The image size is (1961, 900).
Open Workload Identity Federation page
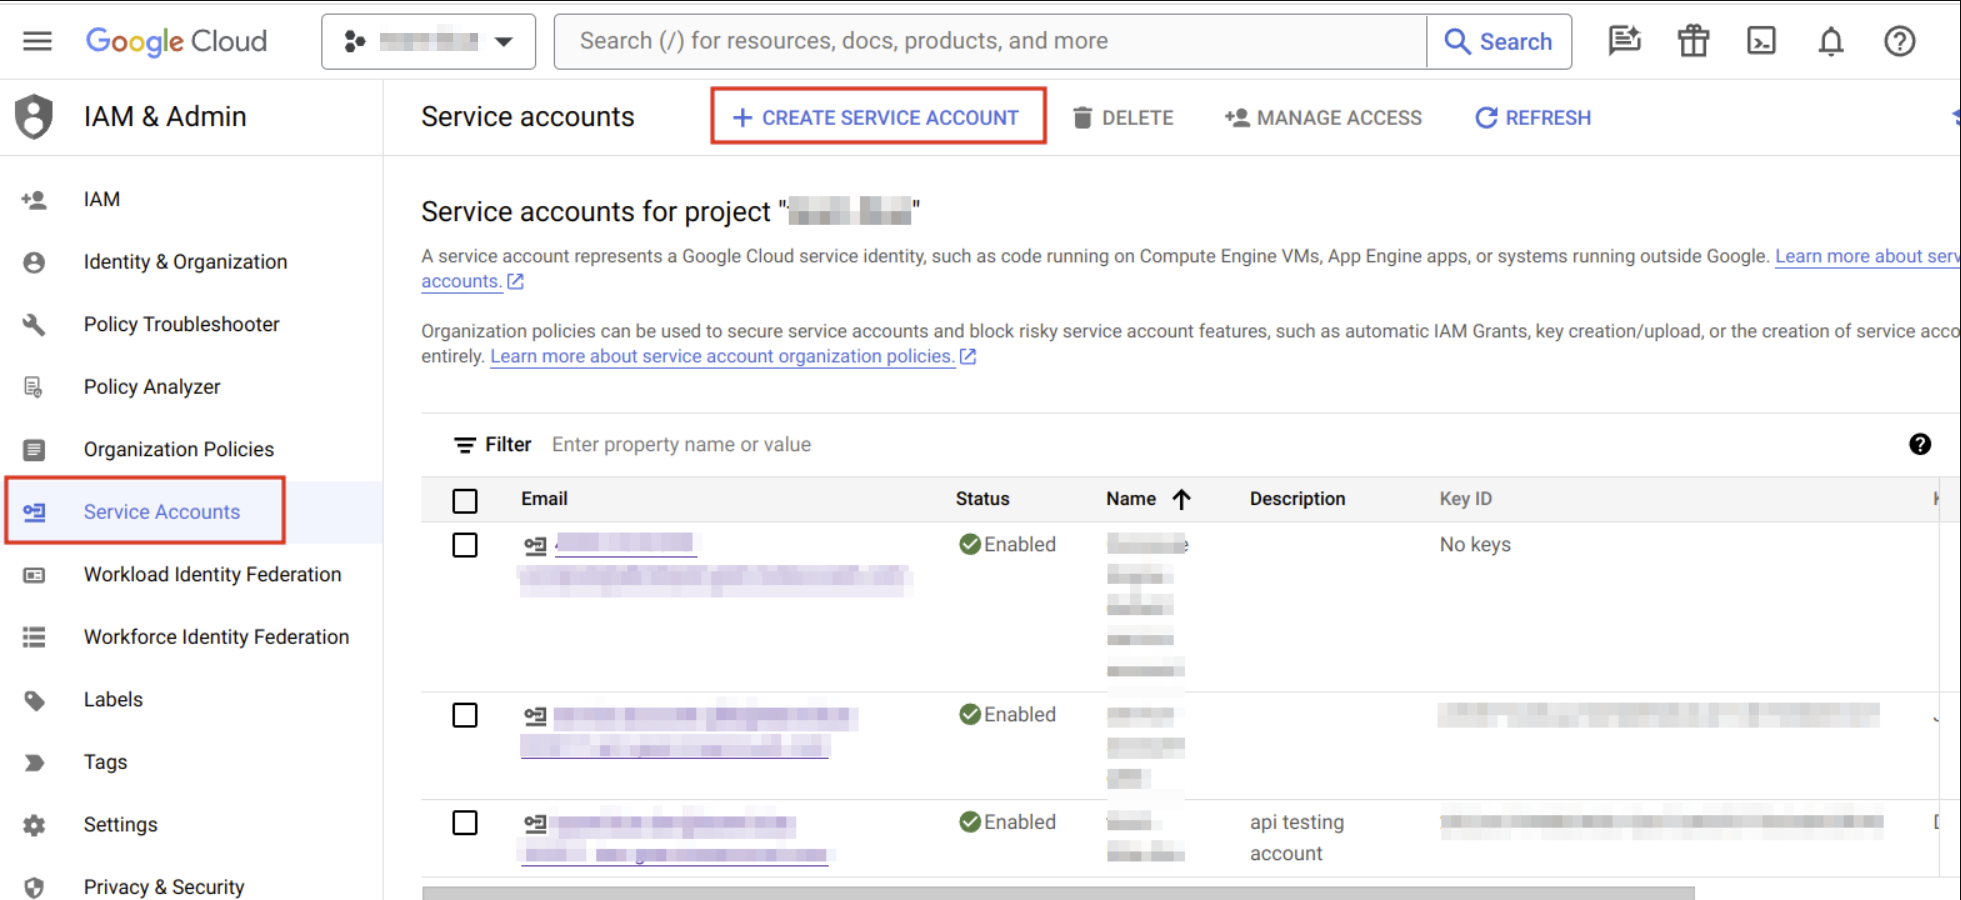[x=212, y=574]
